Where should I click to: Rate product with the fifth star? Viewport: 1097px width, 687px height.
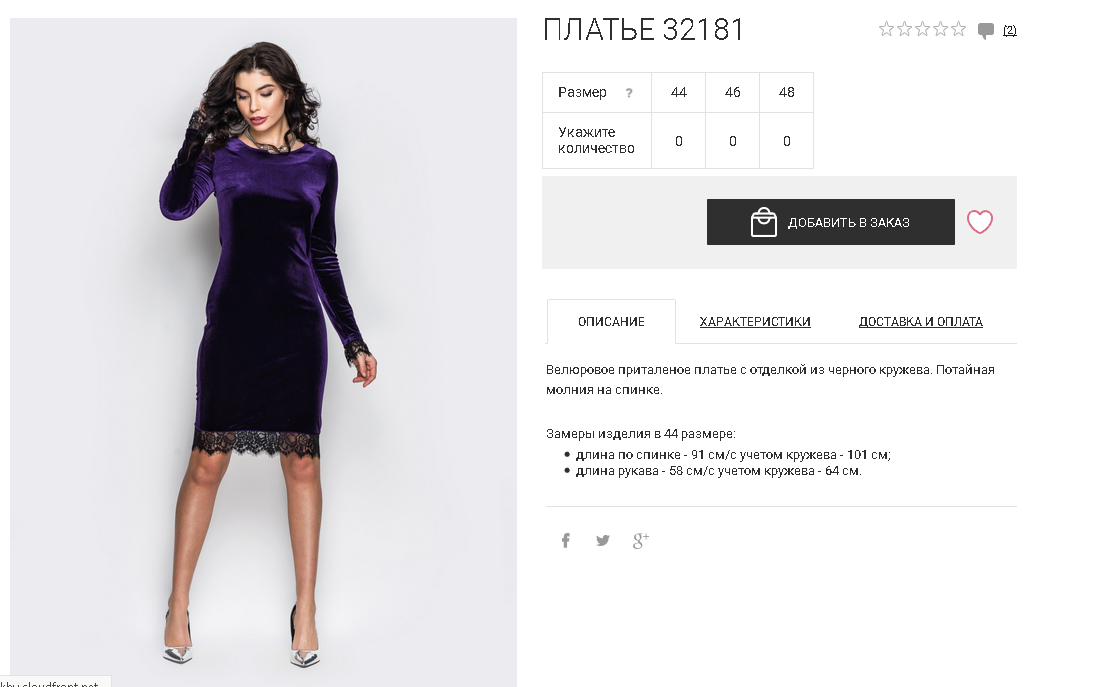[958, 29]
